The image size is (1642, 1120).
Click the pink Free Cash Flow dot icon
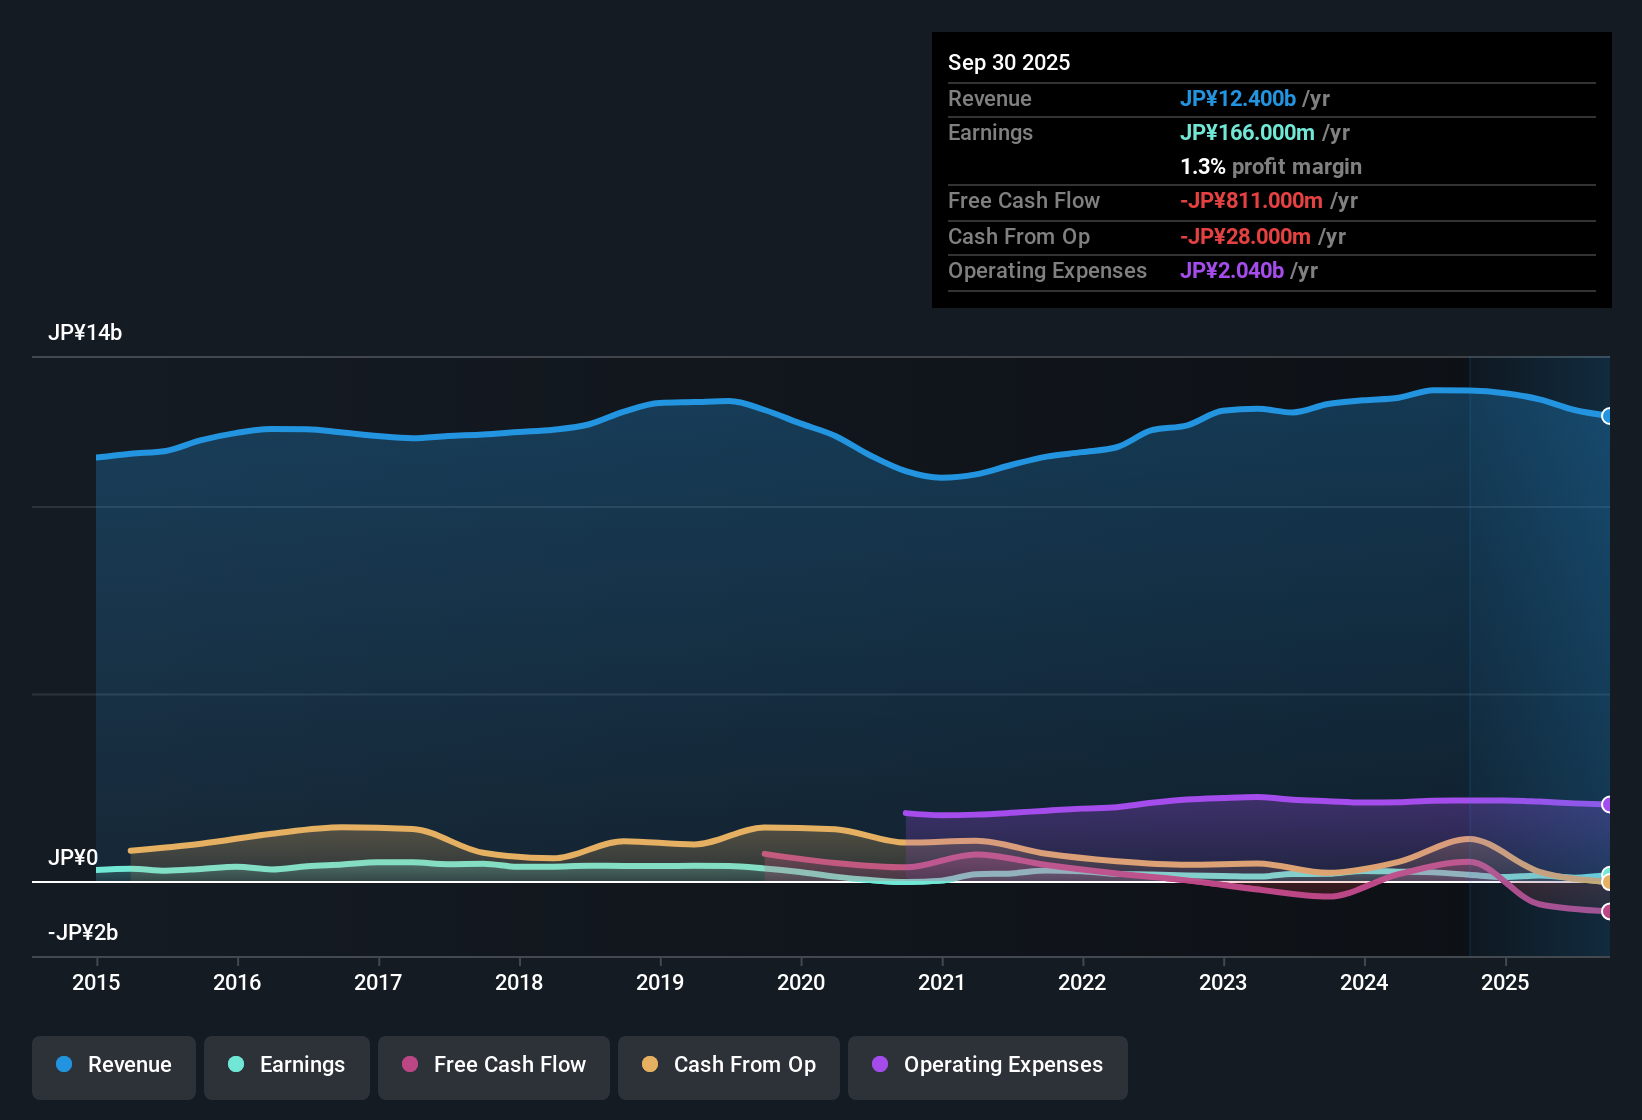pos(408,1065)
